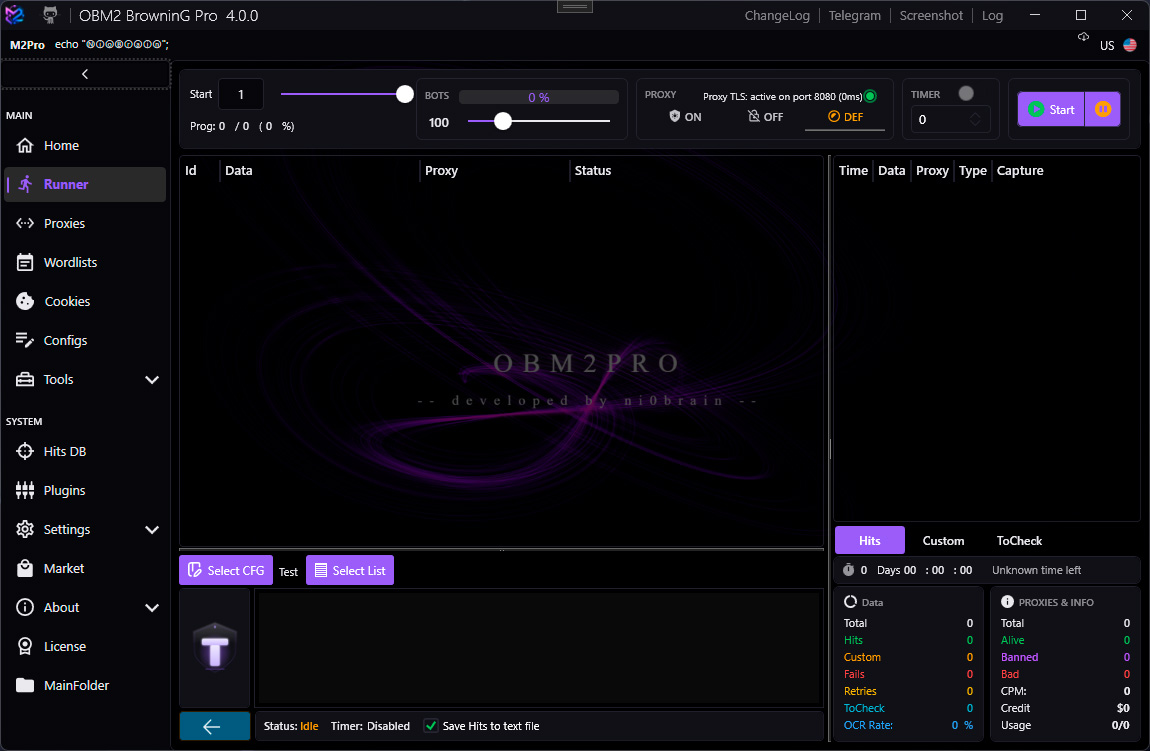Viewport: 1150px width, 751px height.
Task: Set proxy mode to ON
Action: point(685,117)
